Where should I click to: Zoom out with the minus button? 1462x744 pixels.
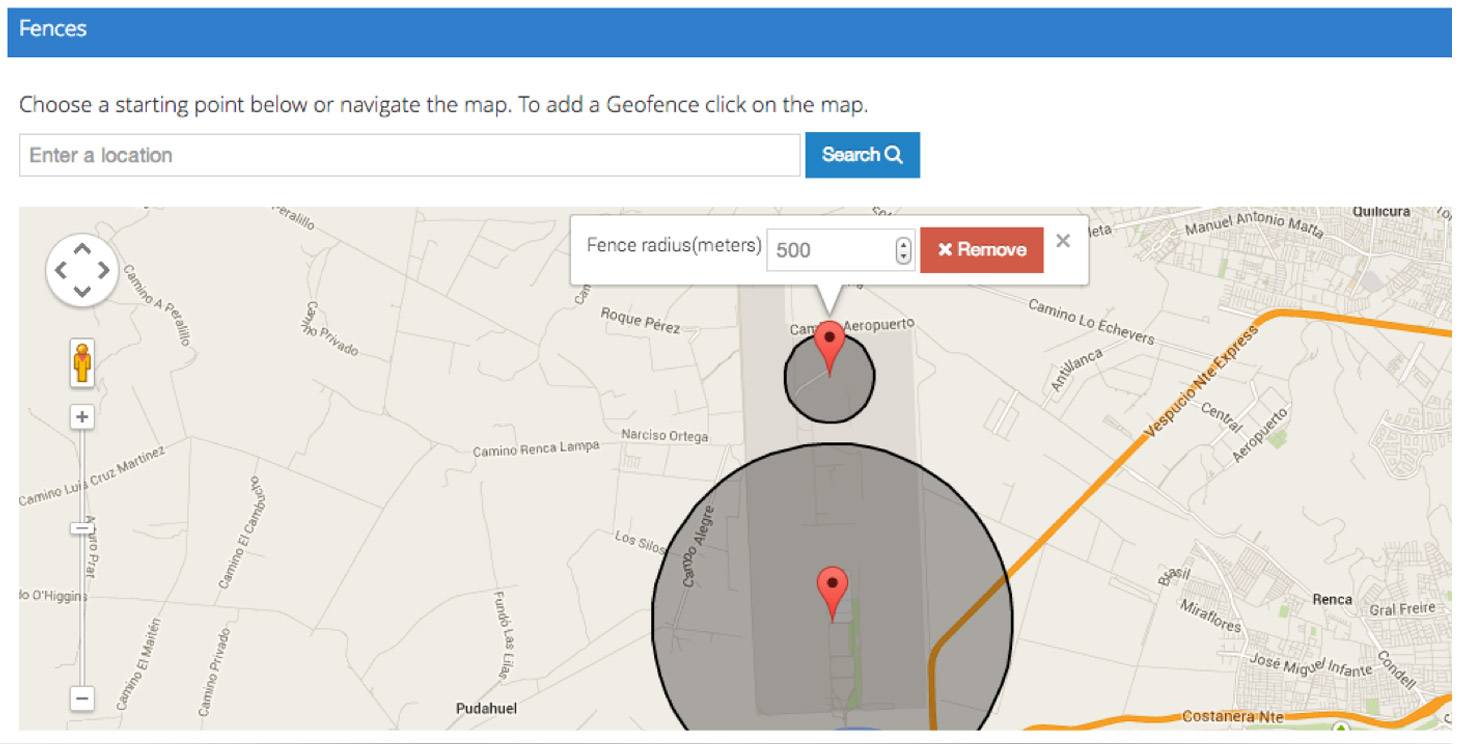(x=82, y=699)
